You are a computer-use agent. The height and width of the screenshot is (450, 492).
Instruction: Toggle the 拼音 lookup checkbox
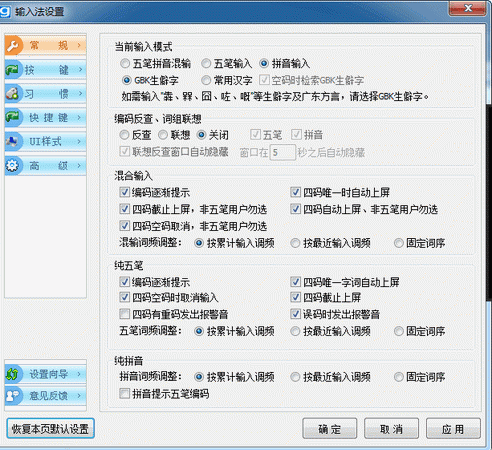tap(307, 135)
